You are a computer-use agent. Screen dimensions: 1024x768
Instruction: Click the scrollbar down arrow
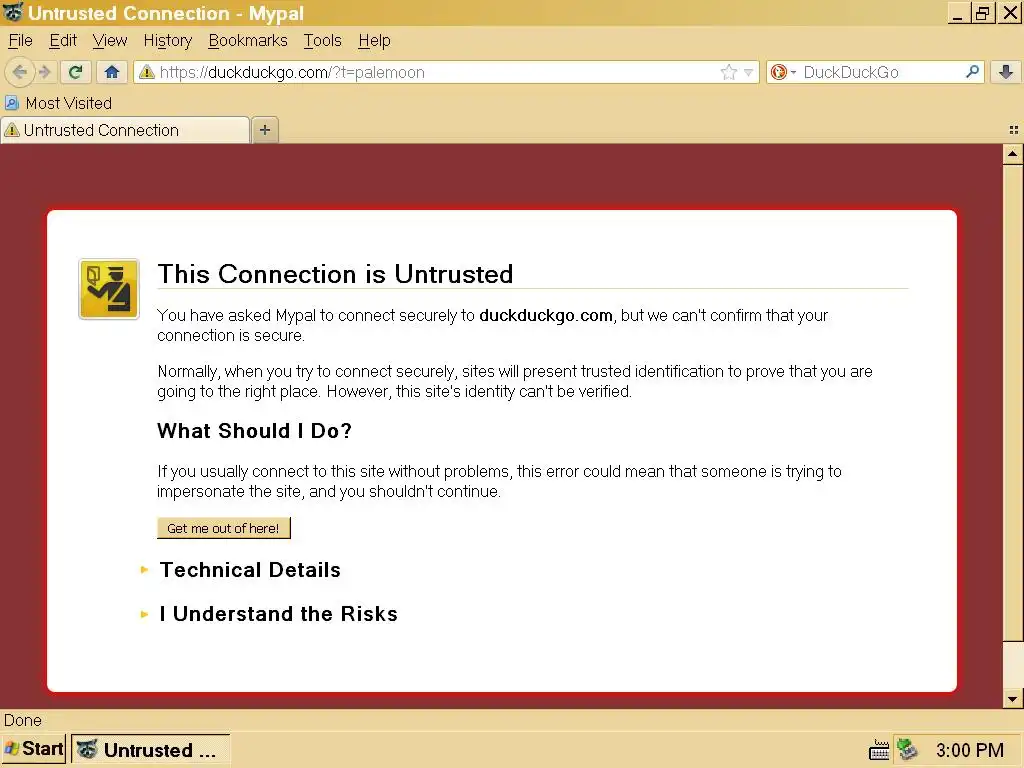1012,699
